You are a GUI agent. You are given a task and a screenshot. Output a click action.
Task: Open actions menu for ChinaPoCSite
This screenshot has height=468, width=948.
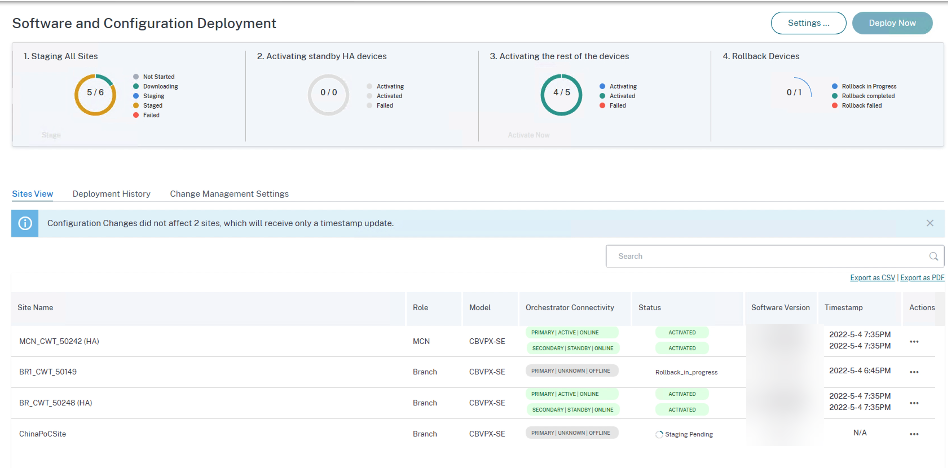click(x=914, y=434)
